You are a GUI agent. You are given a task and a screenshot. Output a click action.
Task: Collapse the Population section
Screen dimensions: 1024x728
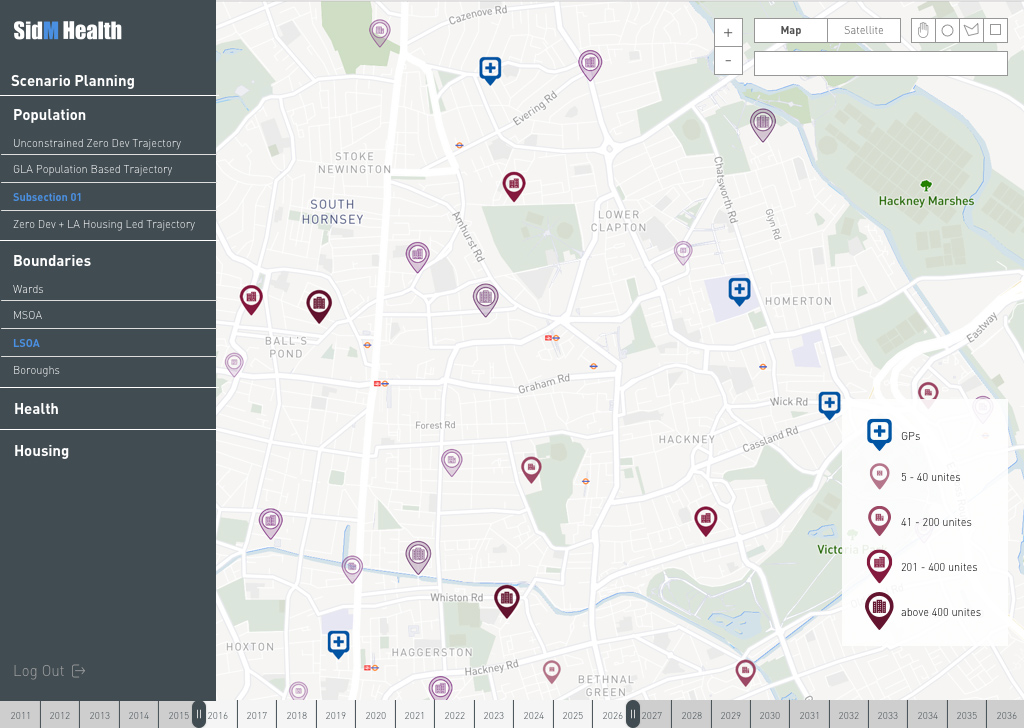tap(49, 115)
